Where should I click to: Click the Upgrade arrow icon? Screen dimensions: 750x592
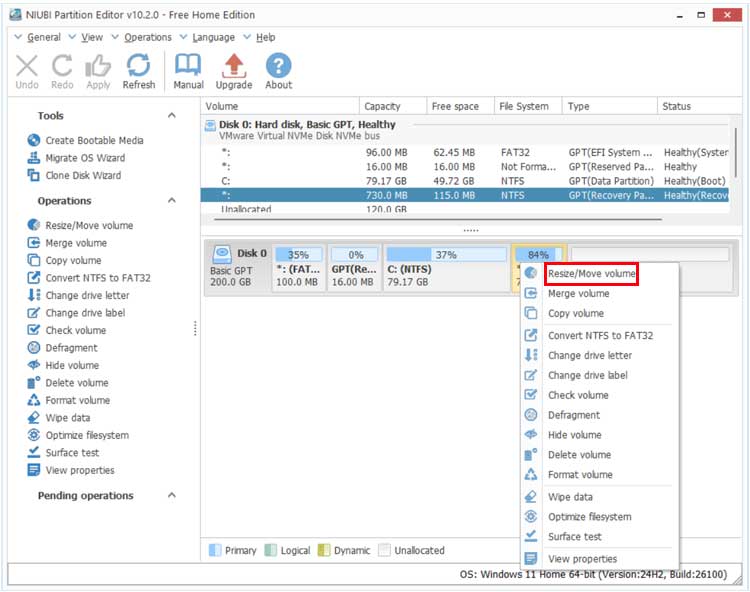234,66
